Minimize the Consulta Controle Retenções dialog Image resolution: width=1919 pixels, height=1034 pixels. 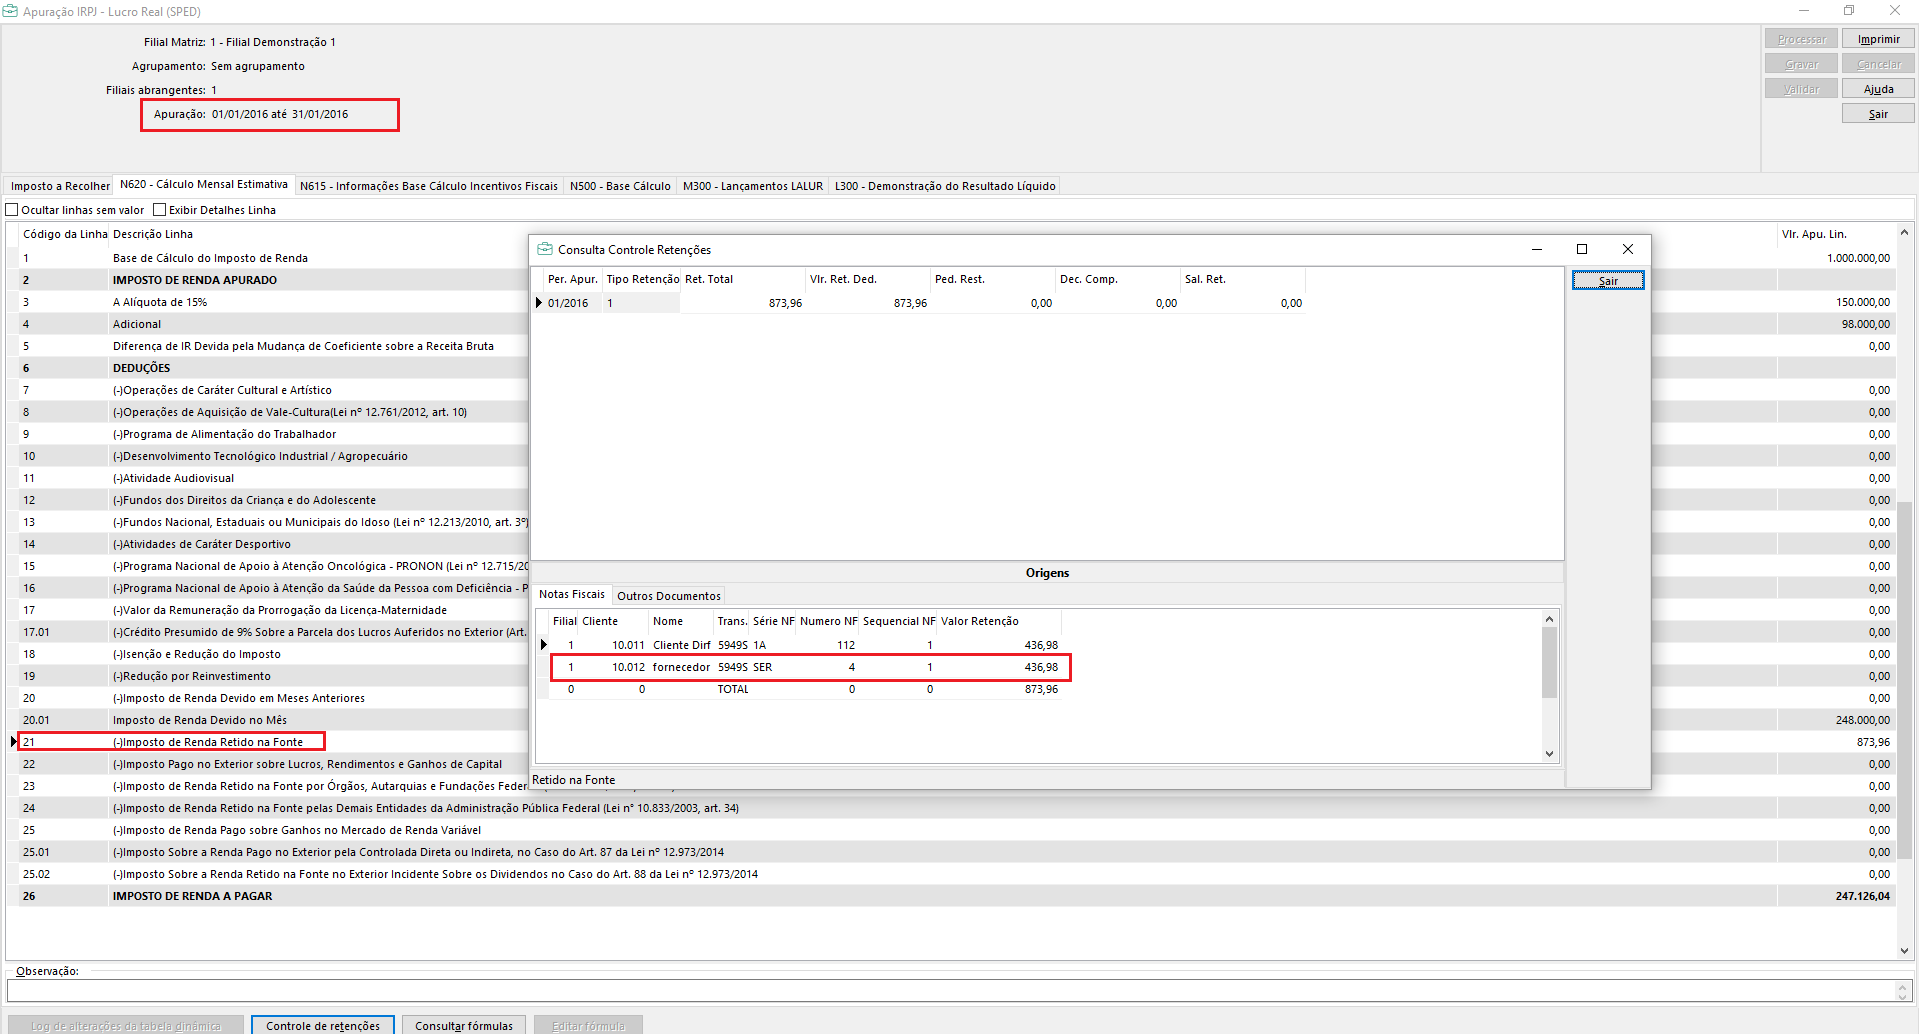coord(1536,249)
